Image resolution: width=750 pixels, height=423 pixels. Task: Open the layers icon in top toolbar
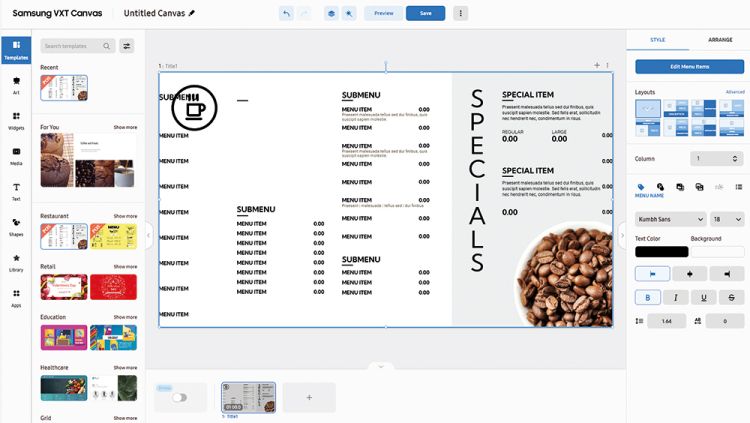(x=330, y=14)
